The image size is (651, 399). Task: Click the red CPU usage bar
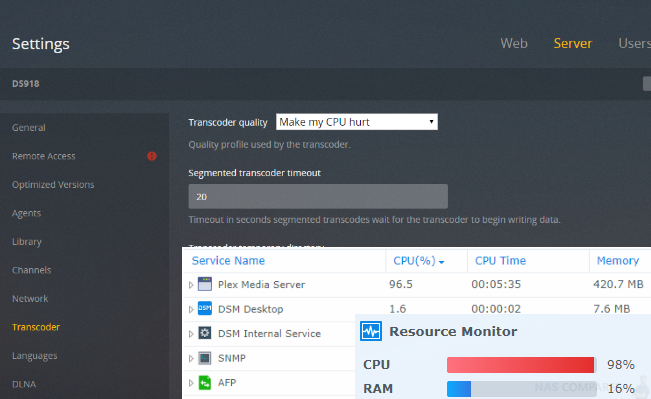pyautogui.click(x=520, y=365)
